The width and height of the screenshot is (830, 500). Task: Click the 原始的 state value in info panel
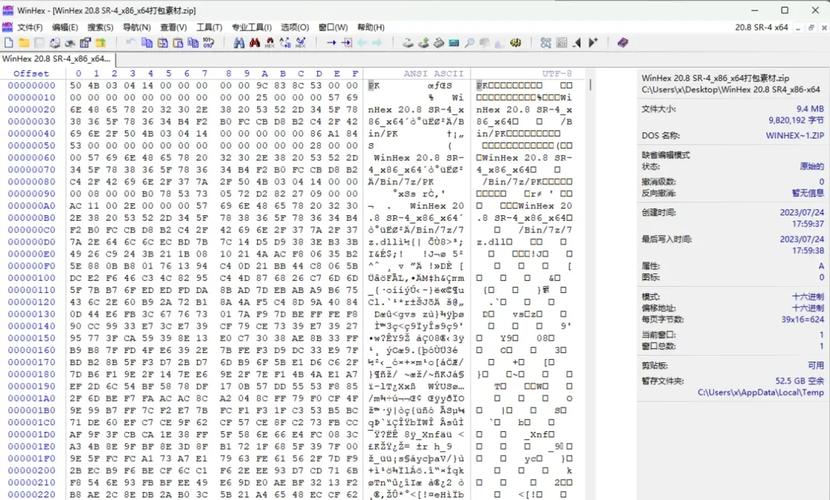(x=811, y=166)
